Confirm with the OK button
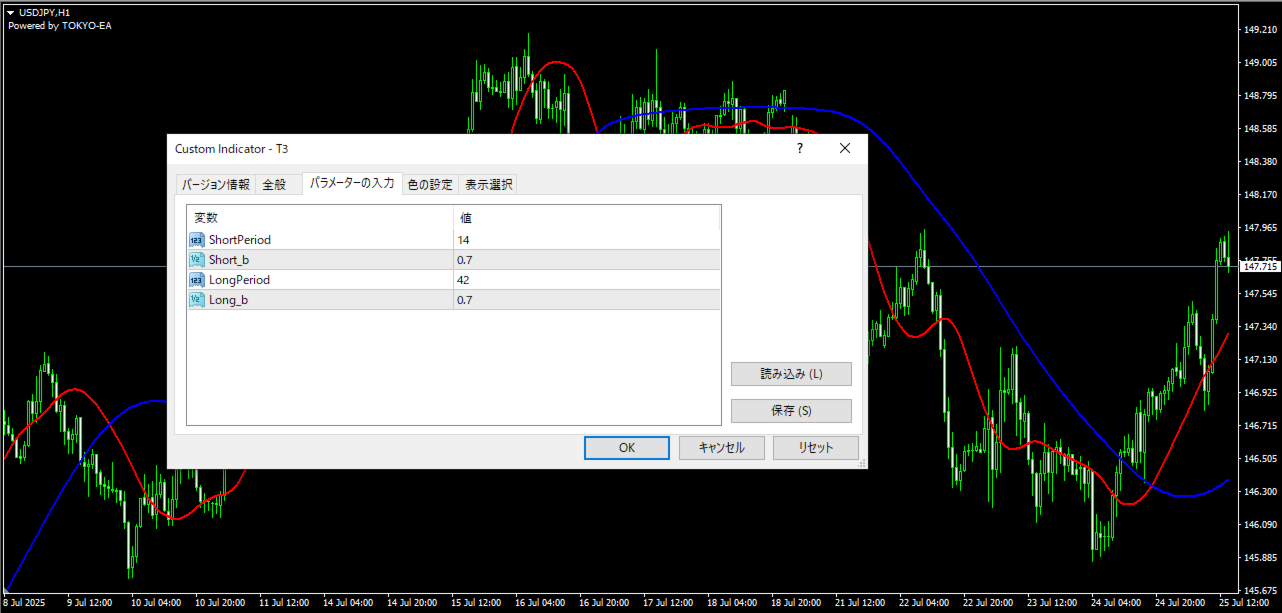Image resolution: width=1282 pixels, height=613 pixels. coord(627,448)
